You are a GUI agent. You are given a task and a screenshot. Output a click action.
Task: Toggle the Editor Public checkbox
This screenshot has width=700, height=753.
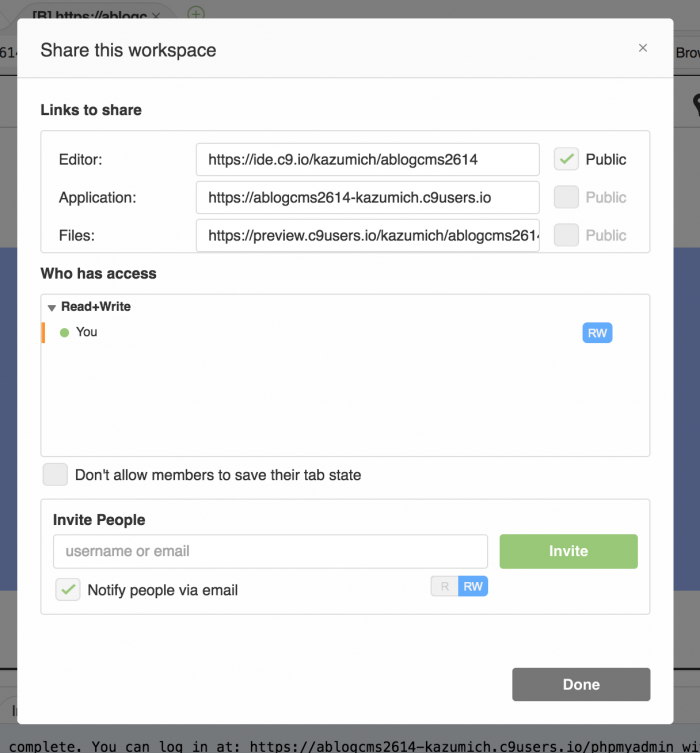[566, 159]
